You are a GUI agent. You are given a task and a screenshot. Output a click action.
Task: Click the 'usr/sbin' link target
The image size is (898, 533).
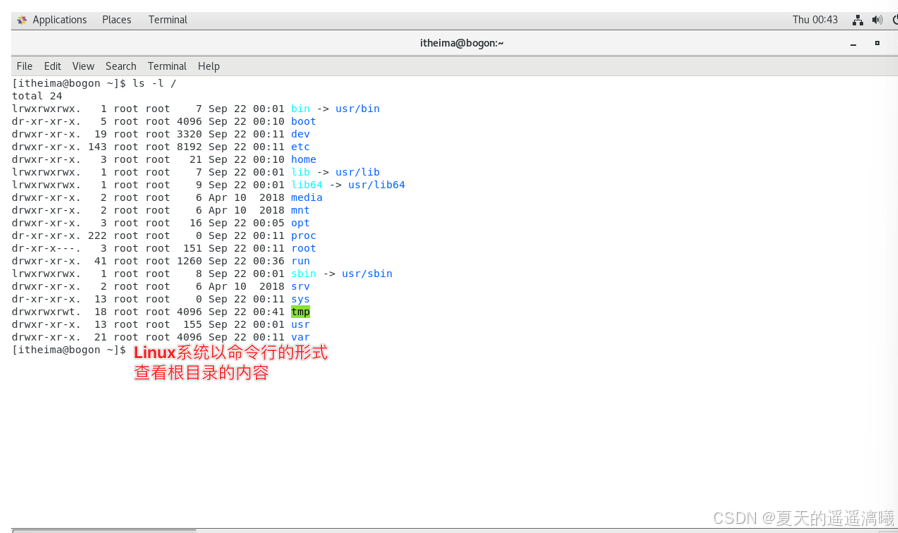pyautogui.click(x=367, y=274)
